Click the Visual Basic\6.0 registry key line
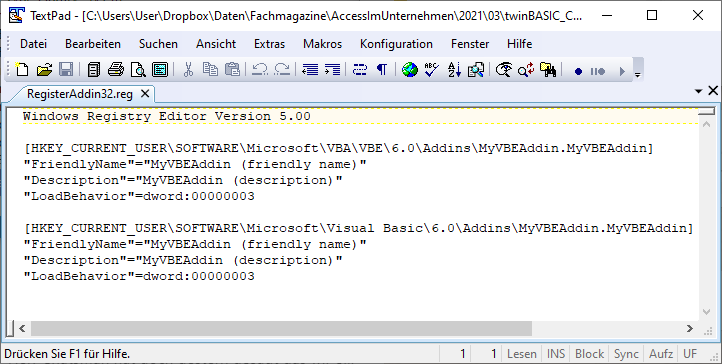This screenshot has height=364, width=722. (x=358, y=228)
